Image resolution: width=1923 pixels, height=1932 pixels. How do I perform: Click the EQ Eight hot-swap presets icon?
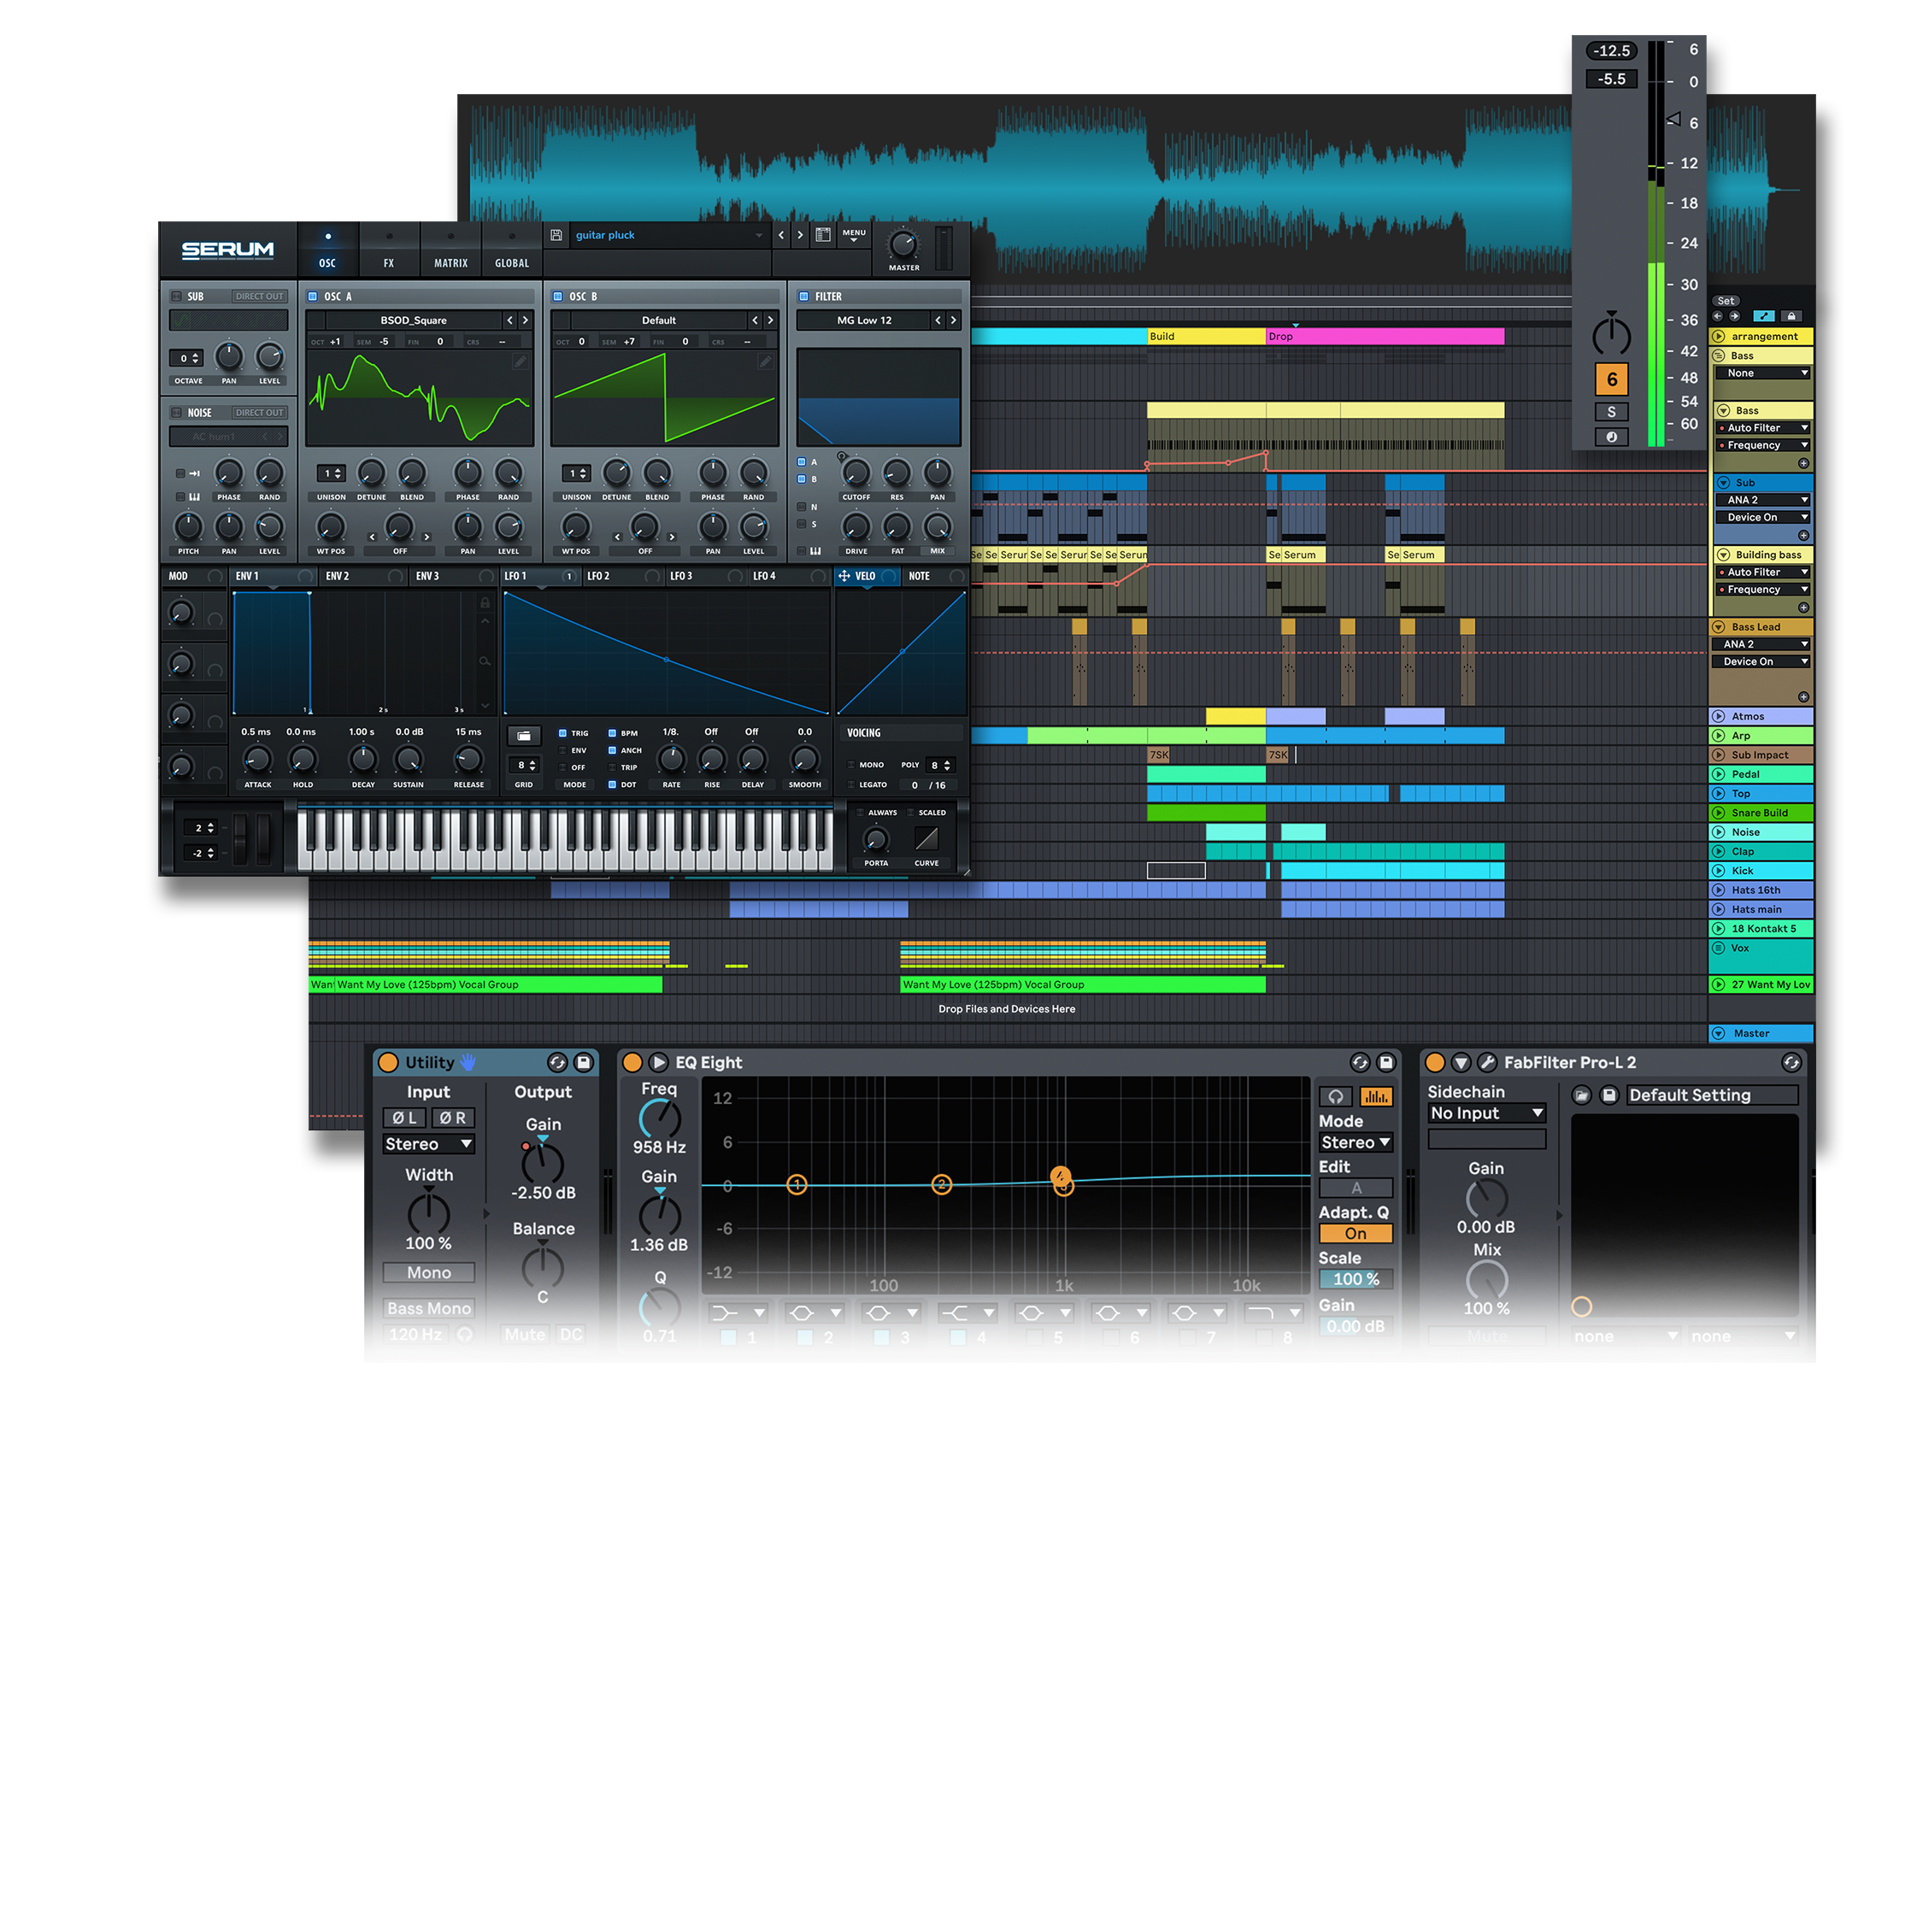pos(1359,1063)
